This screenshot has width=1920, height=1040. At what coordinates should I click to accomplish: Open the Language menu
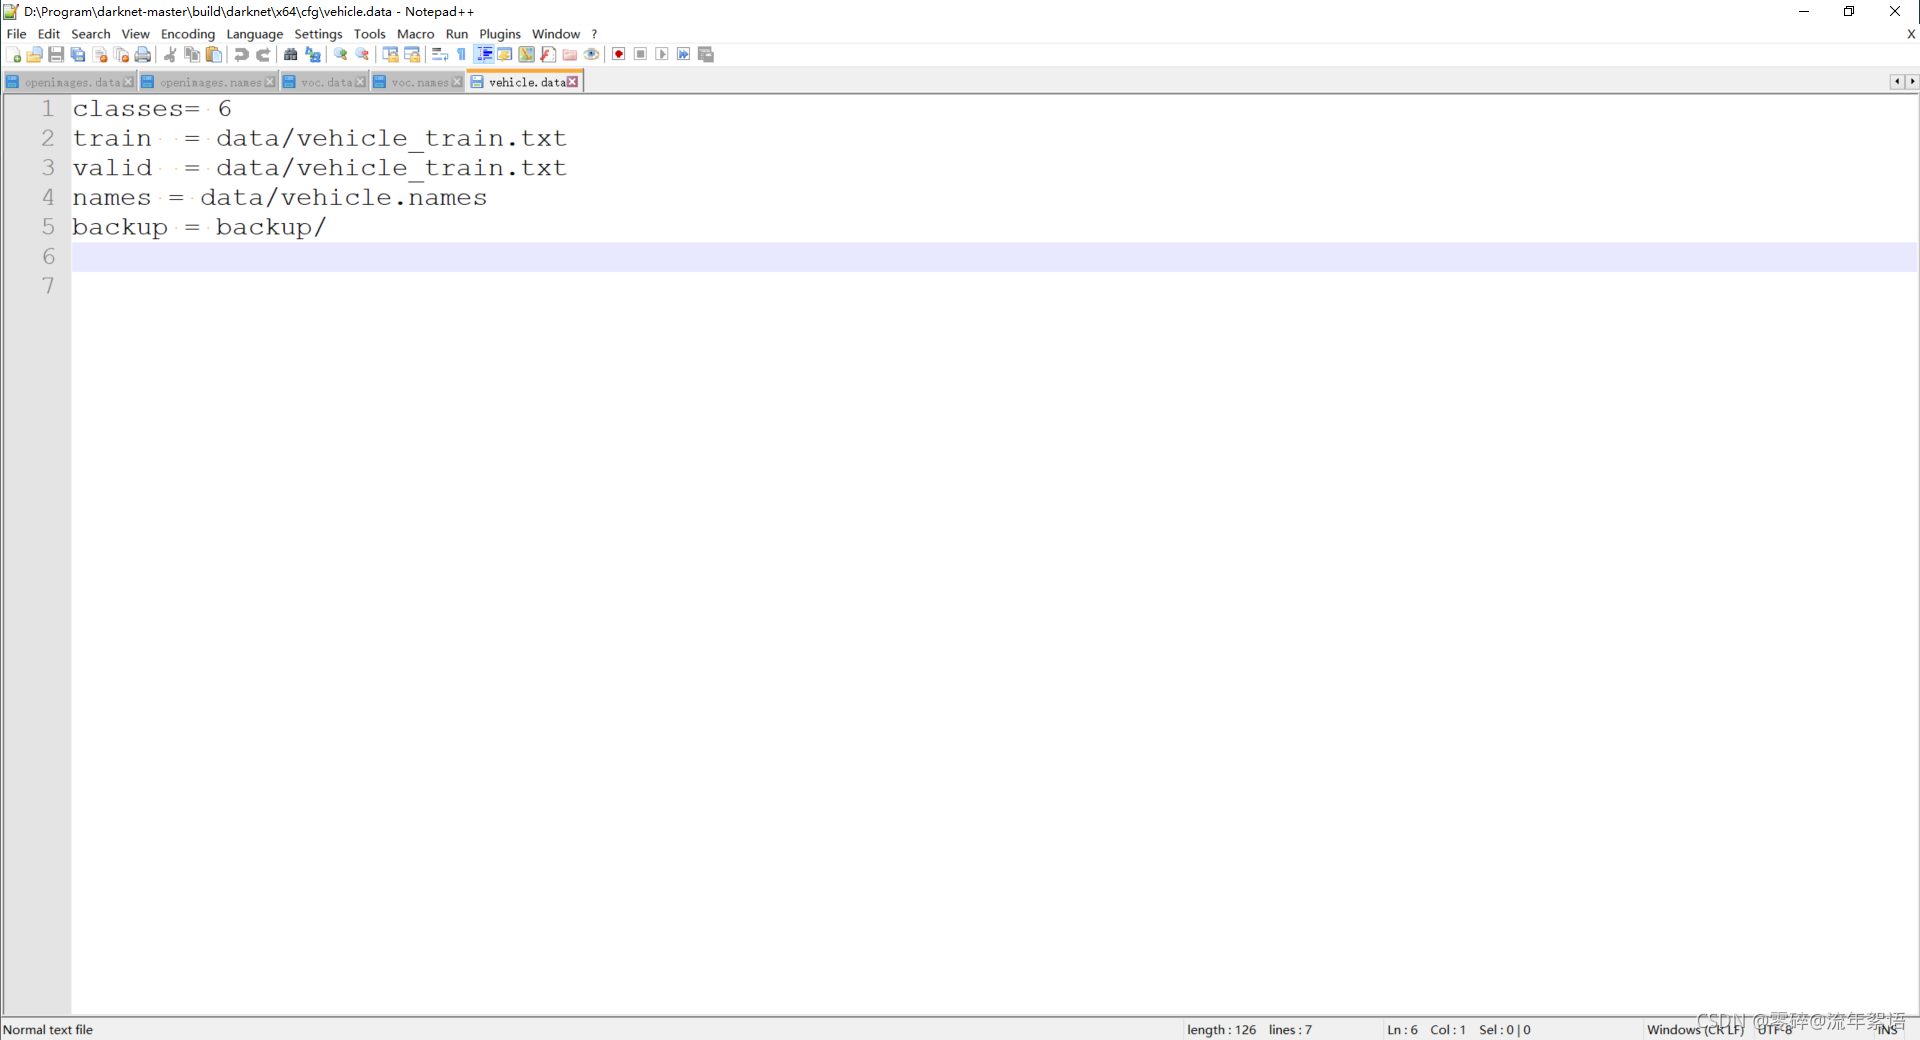tap(255, 34)
